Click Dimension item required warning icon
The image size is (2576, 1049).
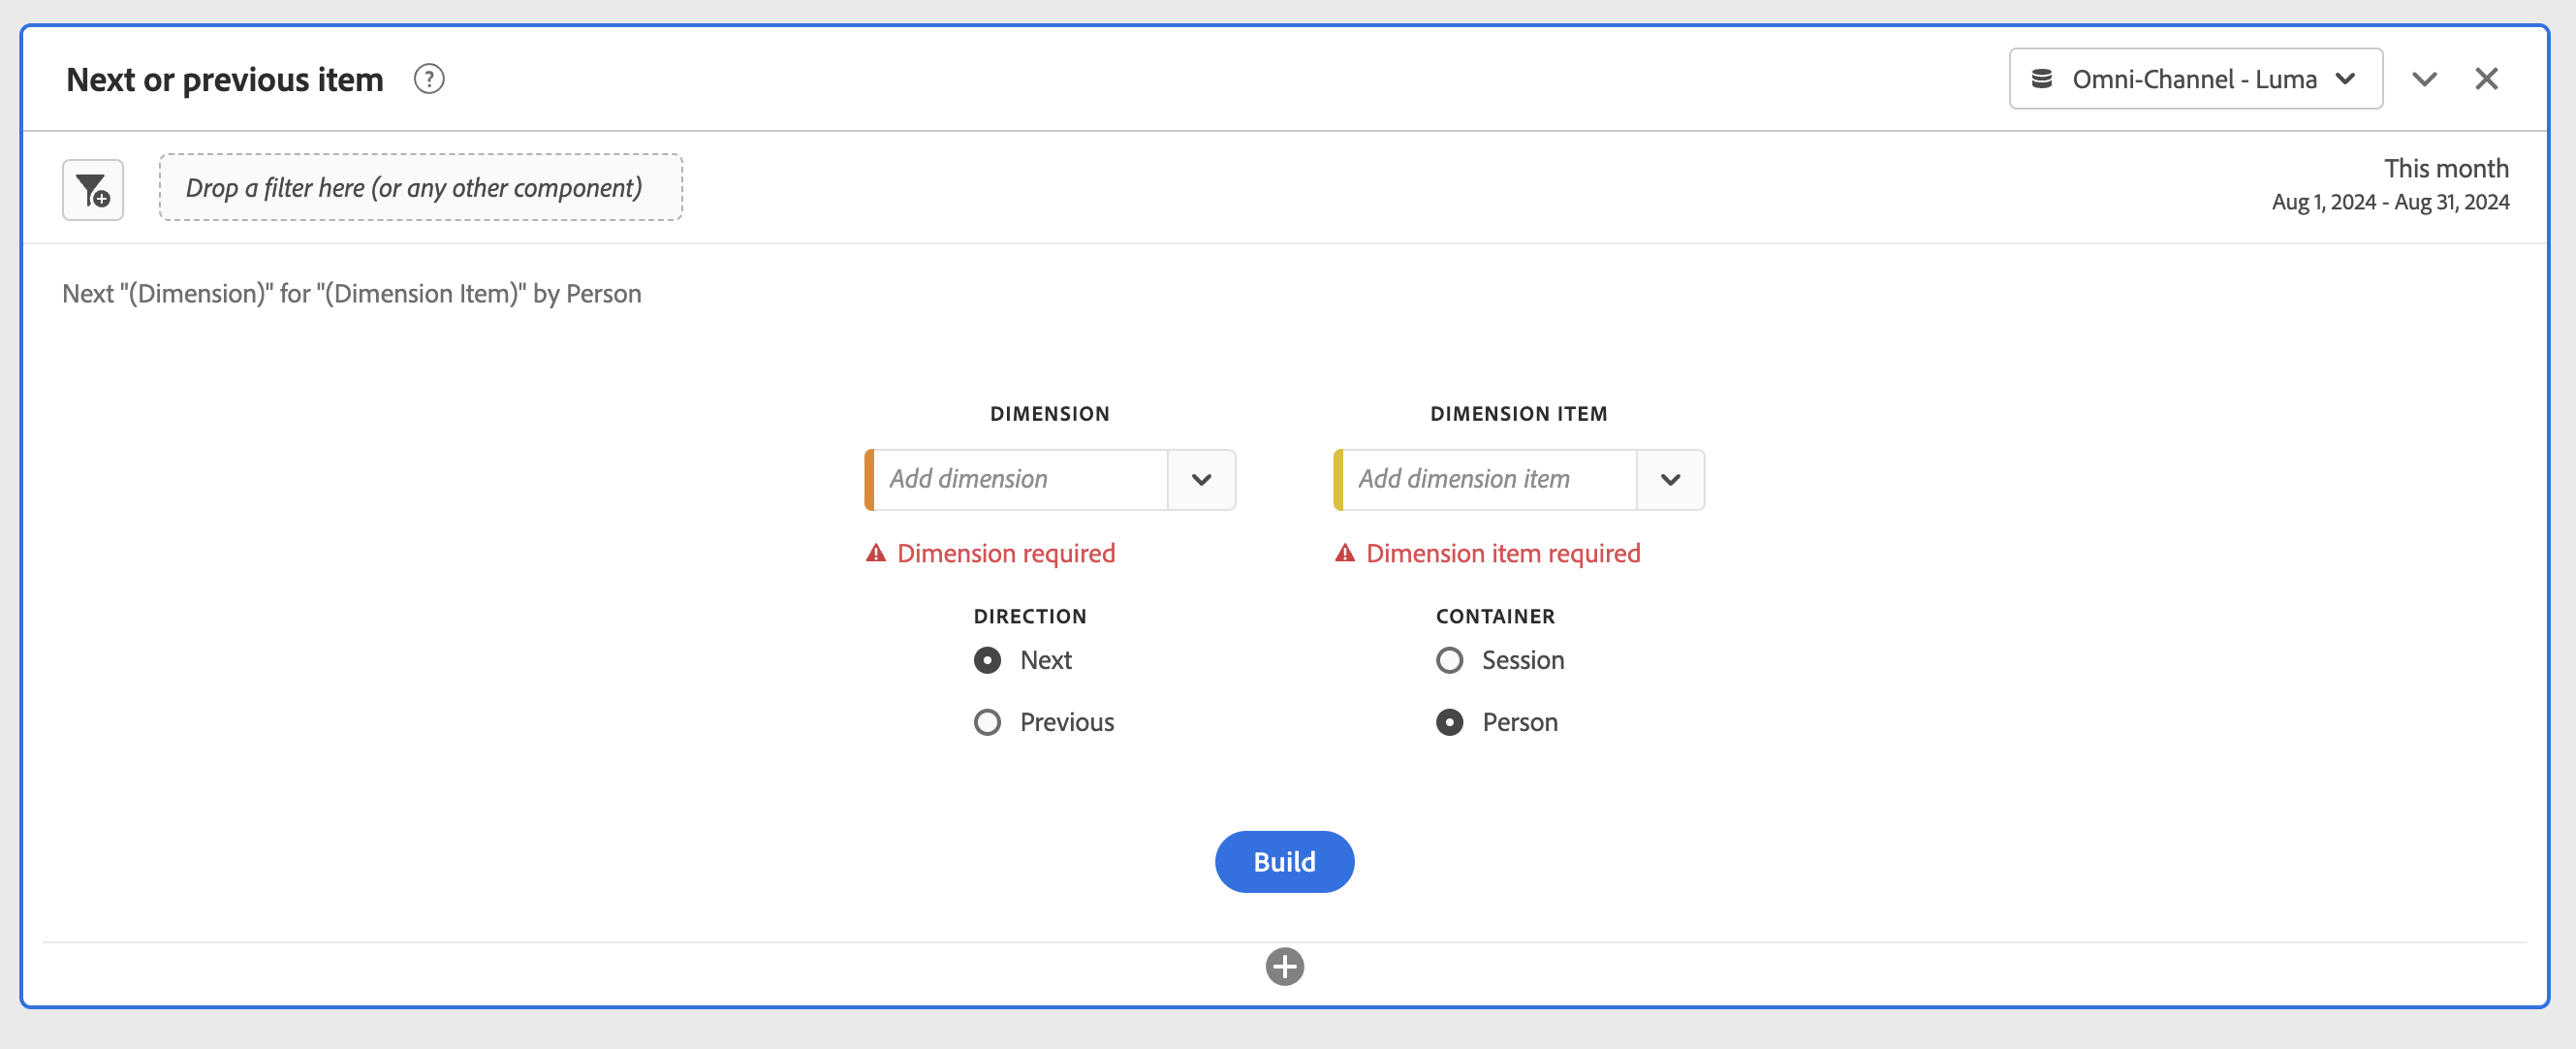click(1345, 553)
